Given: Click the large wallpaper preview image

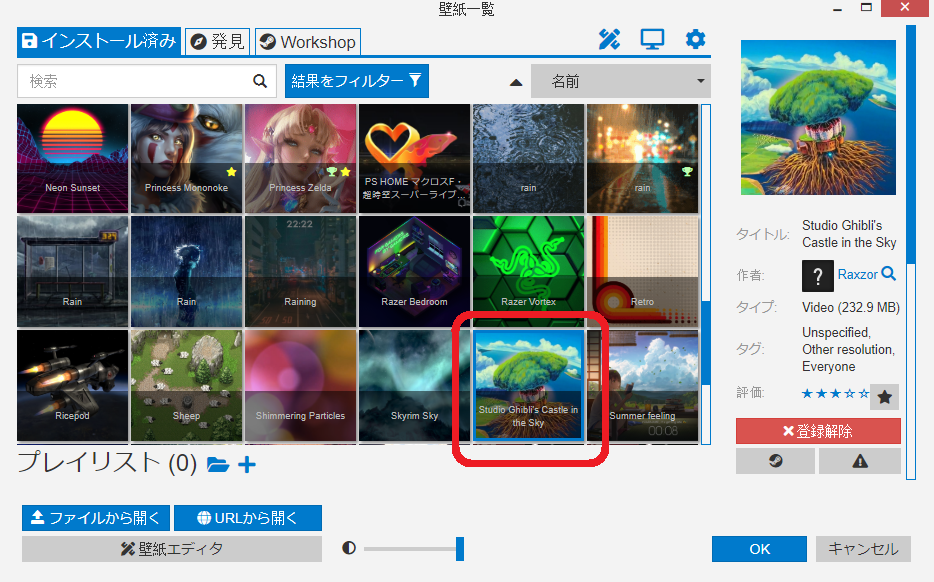Looking at the screenshot, I should [x=818, y=117].
